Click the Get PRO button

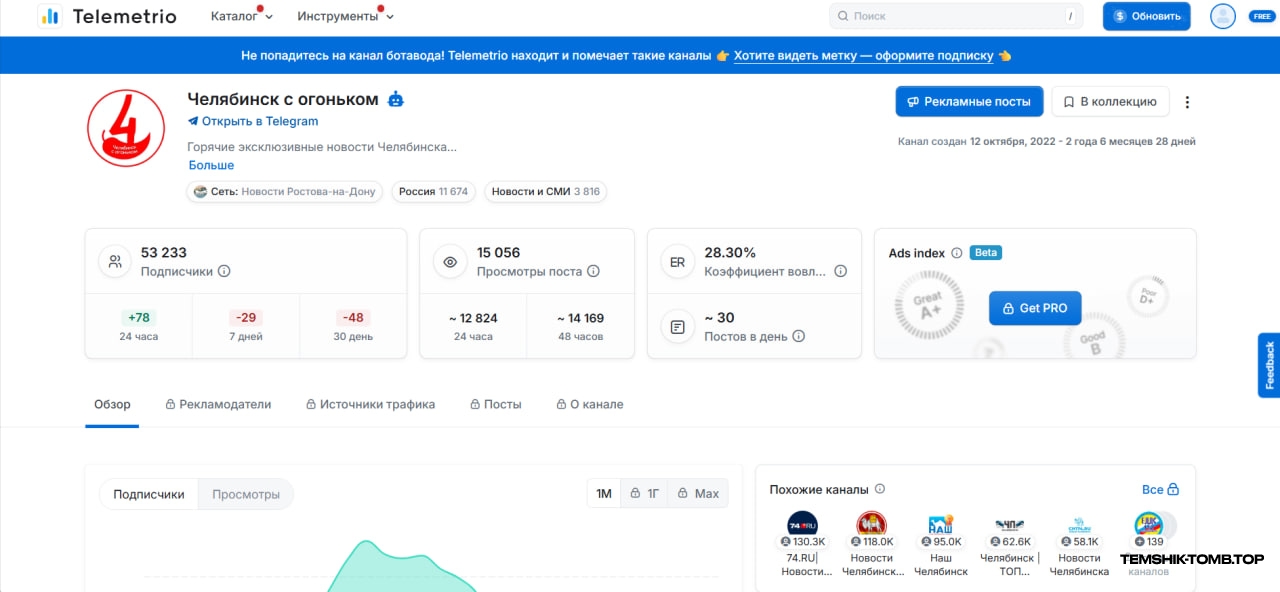click(x=1035, y=308)
